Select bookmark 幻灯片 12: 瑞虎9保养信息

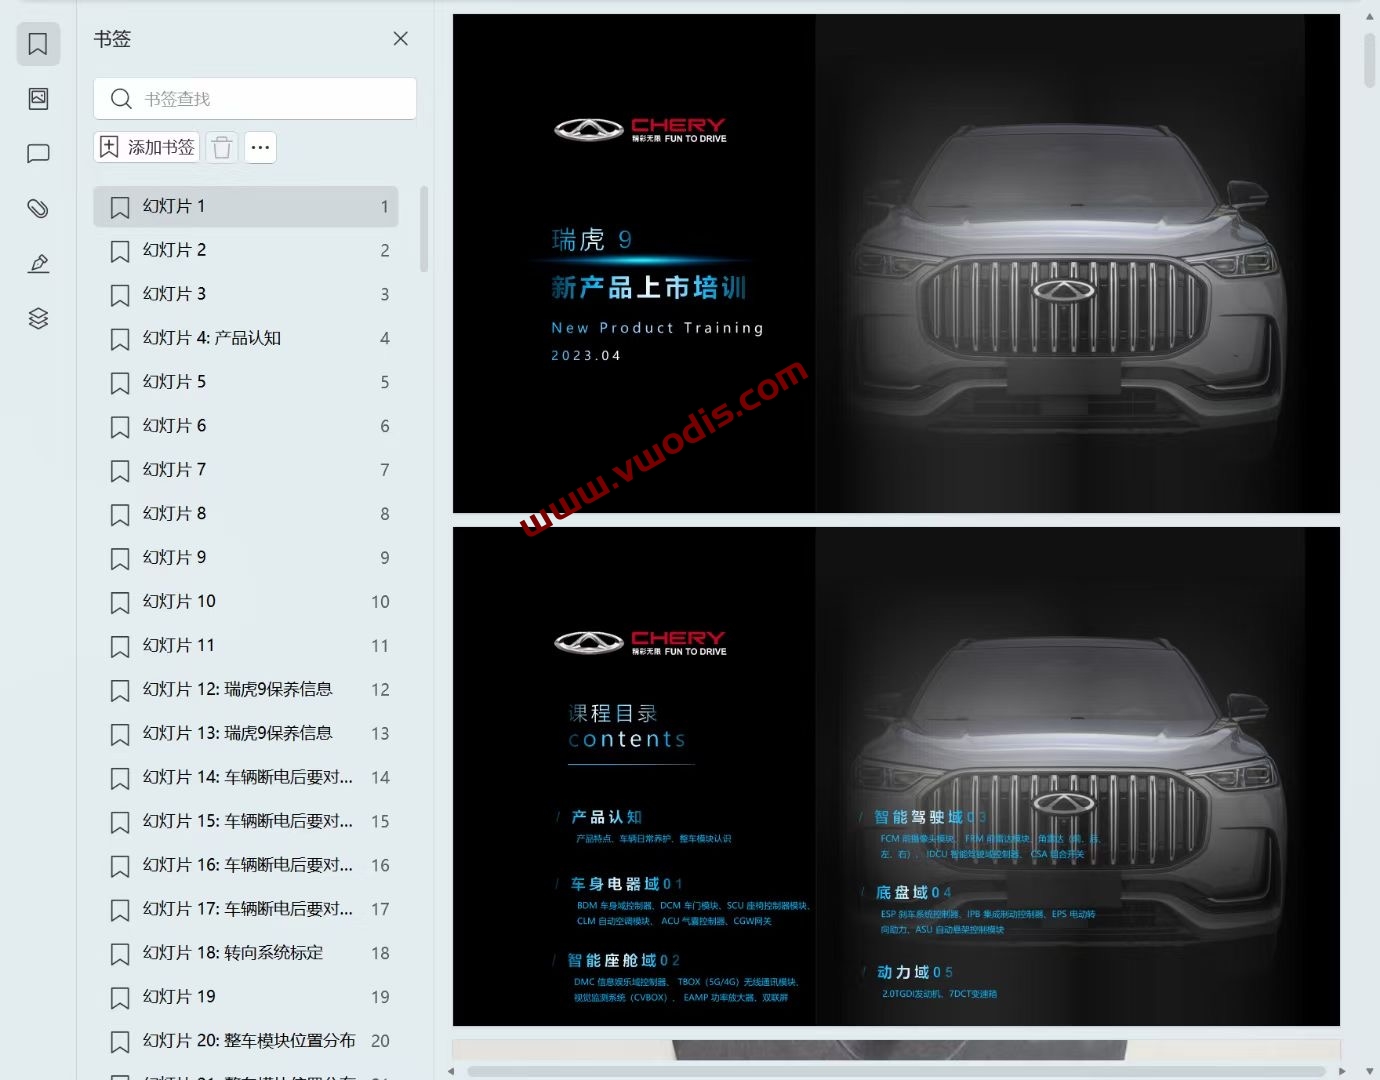[x=246, y=690]
